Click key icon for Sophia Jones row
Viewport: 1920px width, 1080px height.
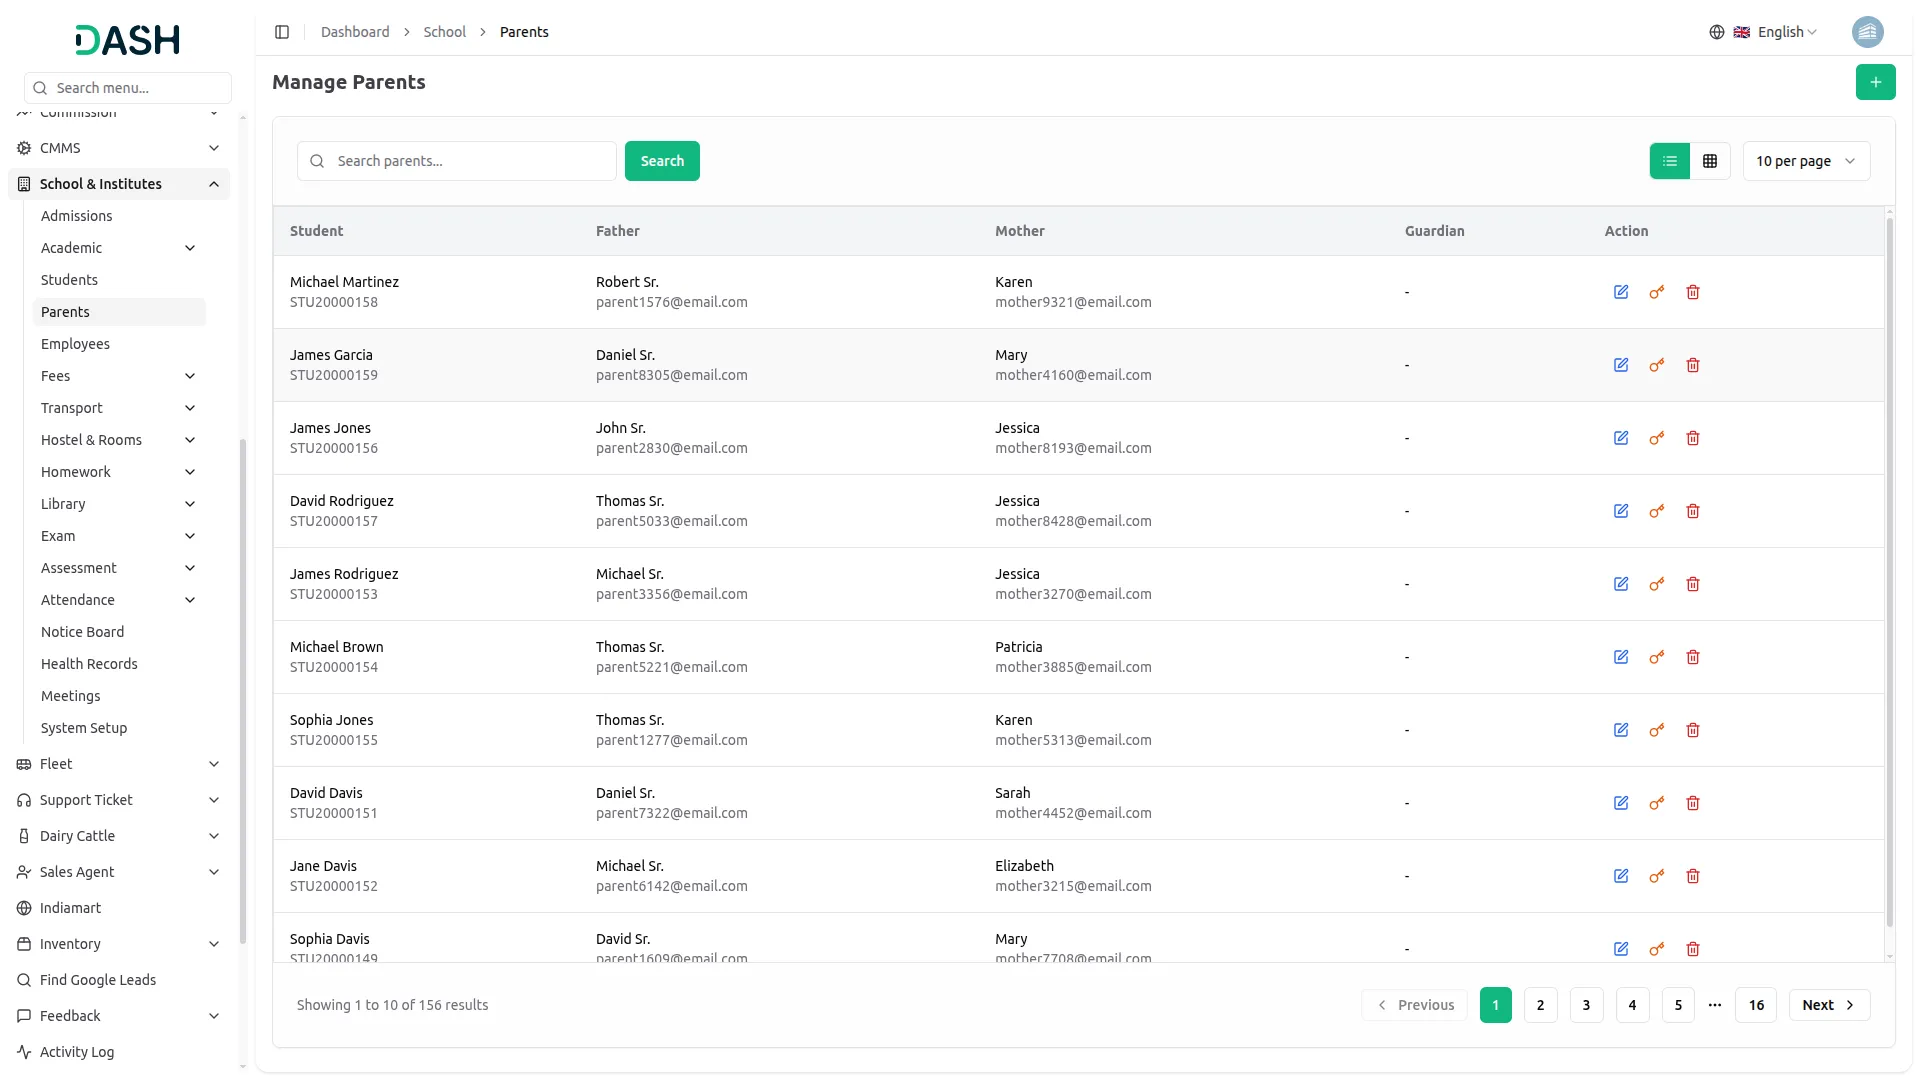(x=1657, y=730)
